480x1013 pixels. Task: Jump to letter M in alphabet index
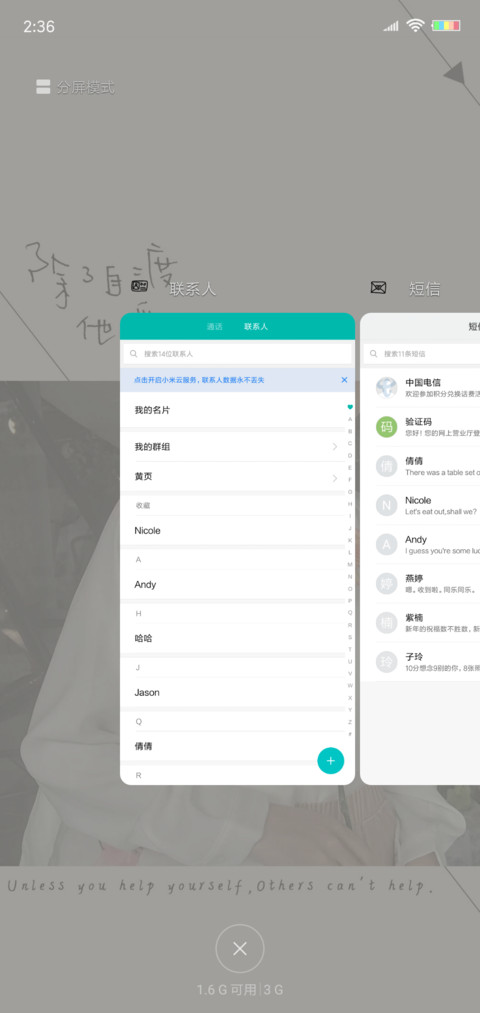pos(350,564)
